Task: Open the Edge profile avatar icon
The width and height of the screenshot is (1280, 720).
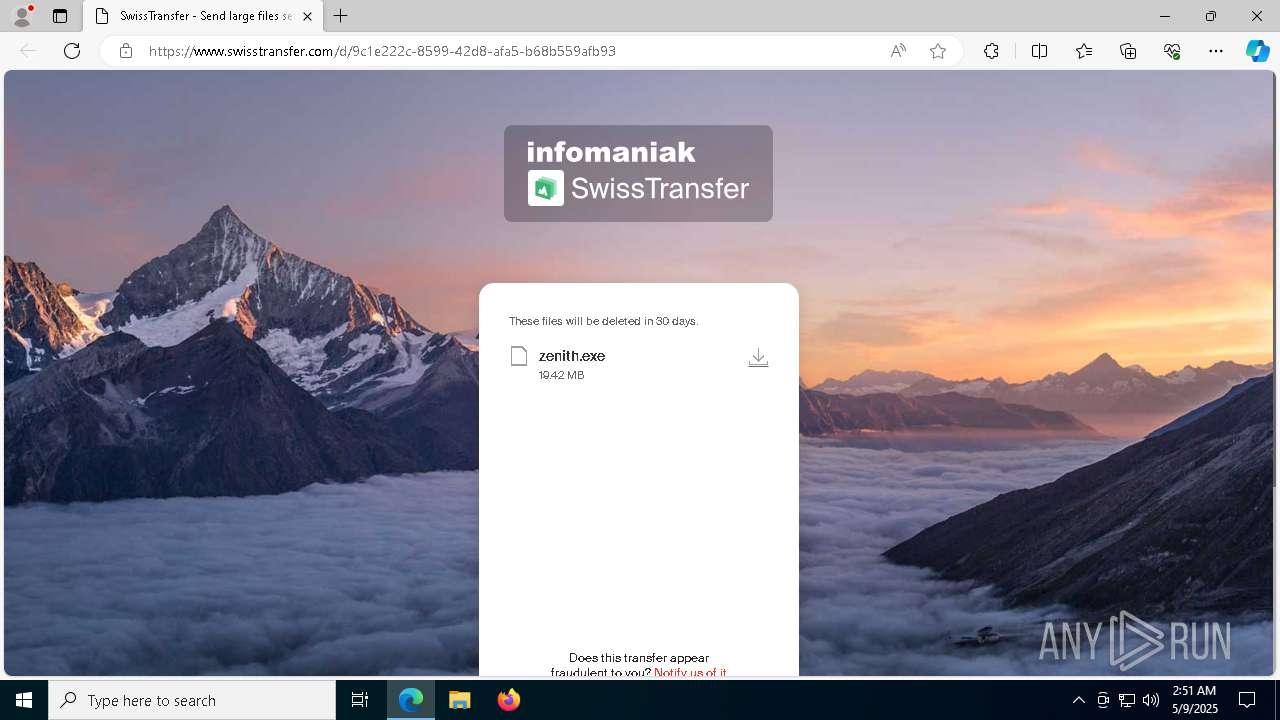Action: pos(21,16)
